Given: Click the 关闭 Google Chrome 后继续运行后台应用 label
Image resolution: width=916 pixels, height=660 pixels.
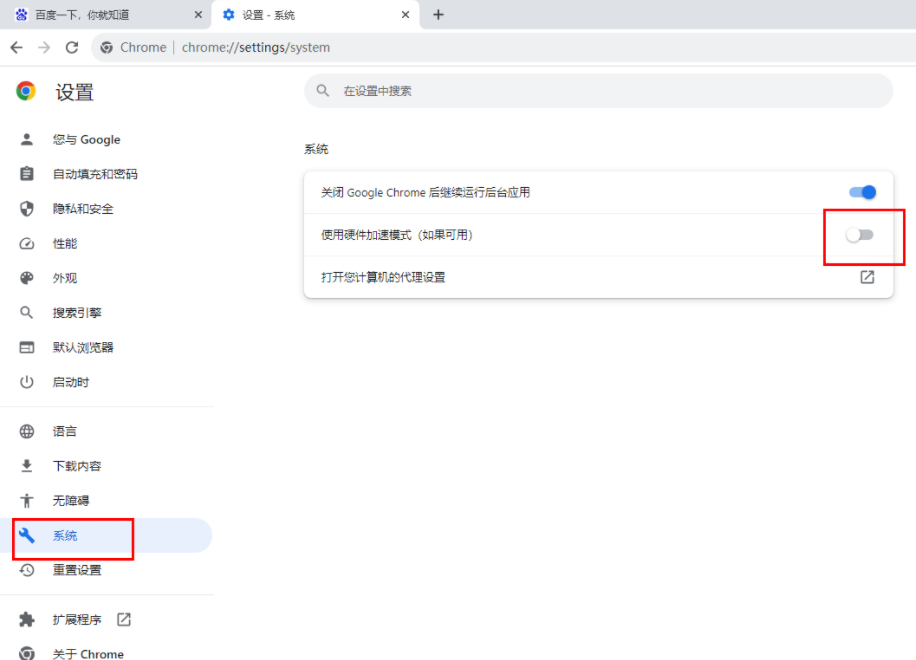Looking at the screenshot, I should point(425,192).
